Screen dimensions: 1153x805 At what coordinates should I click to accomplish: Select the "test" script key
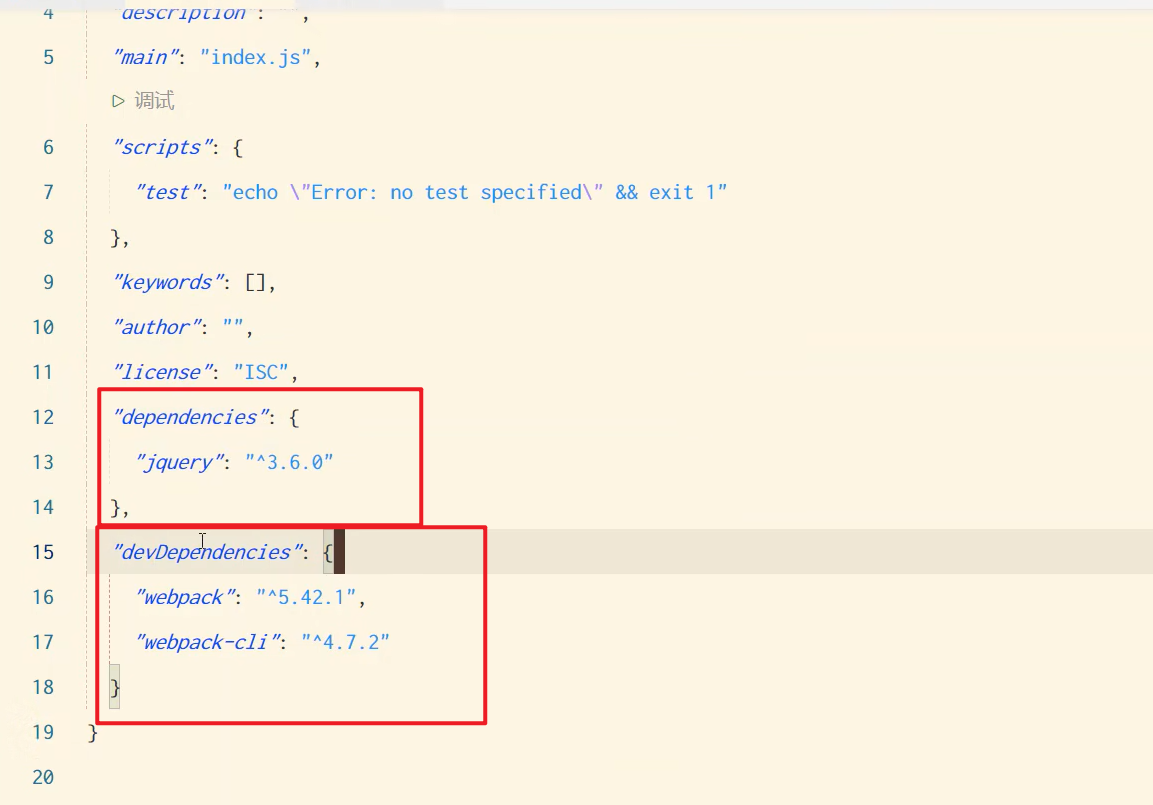(166, 192)
